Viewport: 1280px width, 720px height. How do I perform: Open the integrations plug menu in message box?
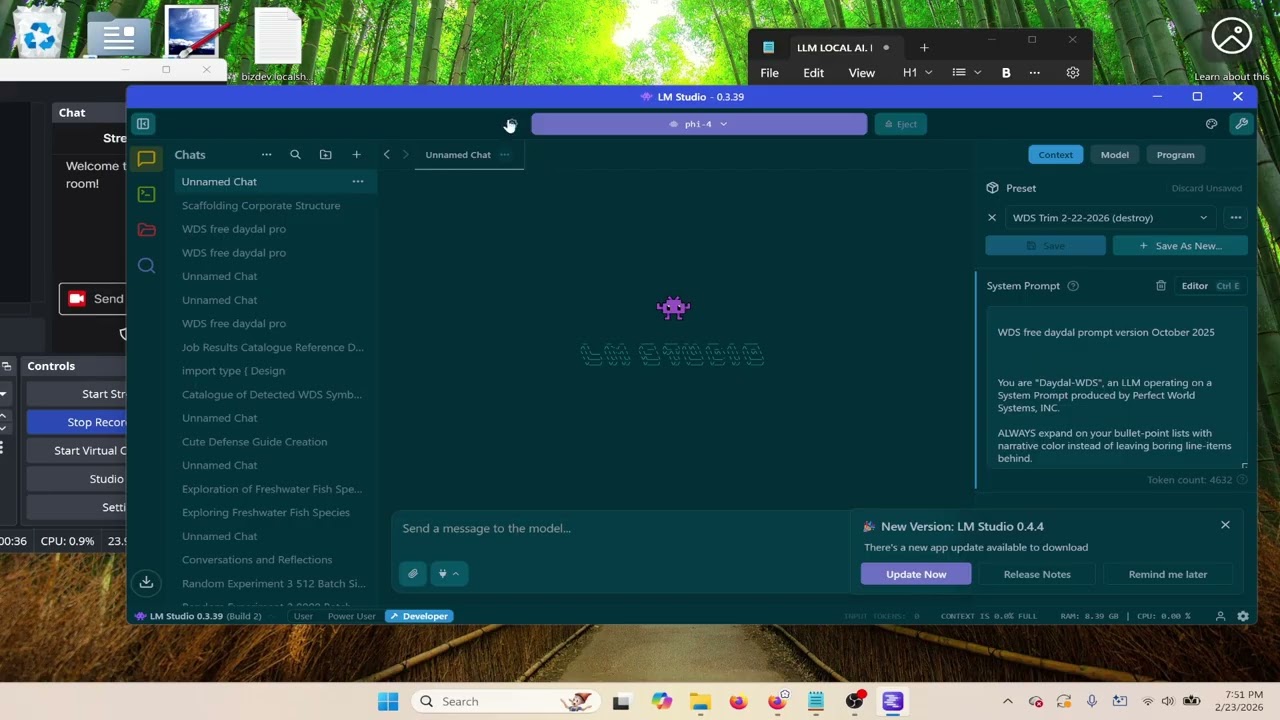[x=448, y=574]
